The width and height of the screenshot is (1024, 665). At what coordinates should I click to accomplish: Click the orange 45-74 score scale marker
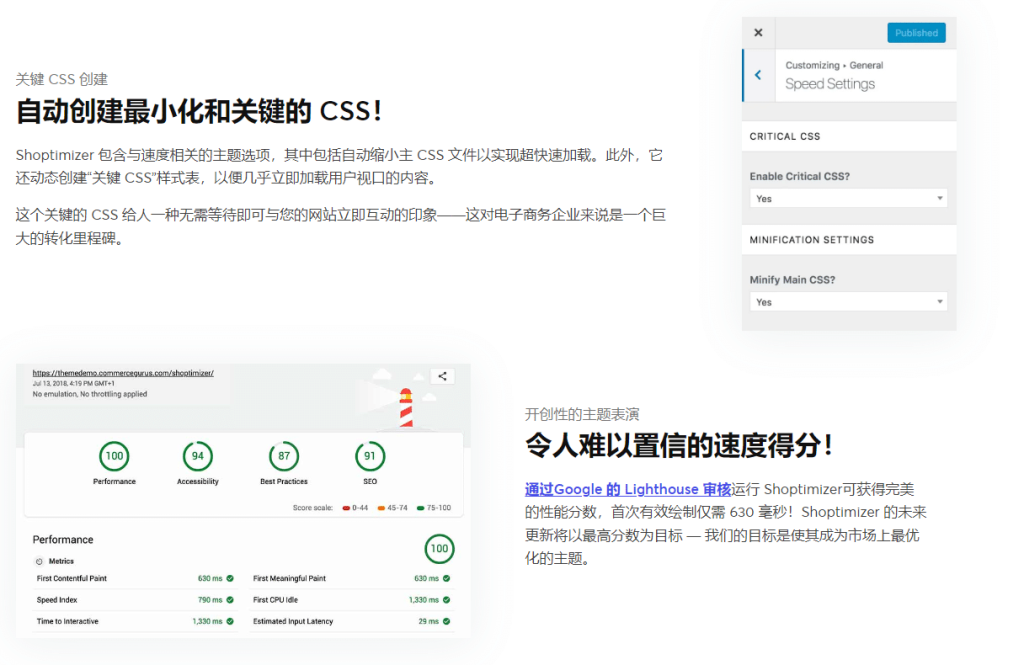381,508
